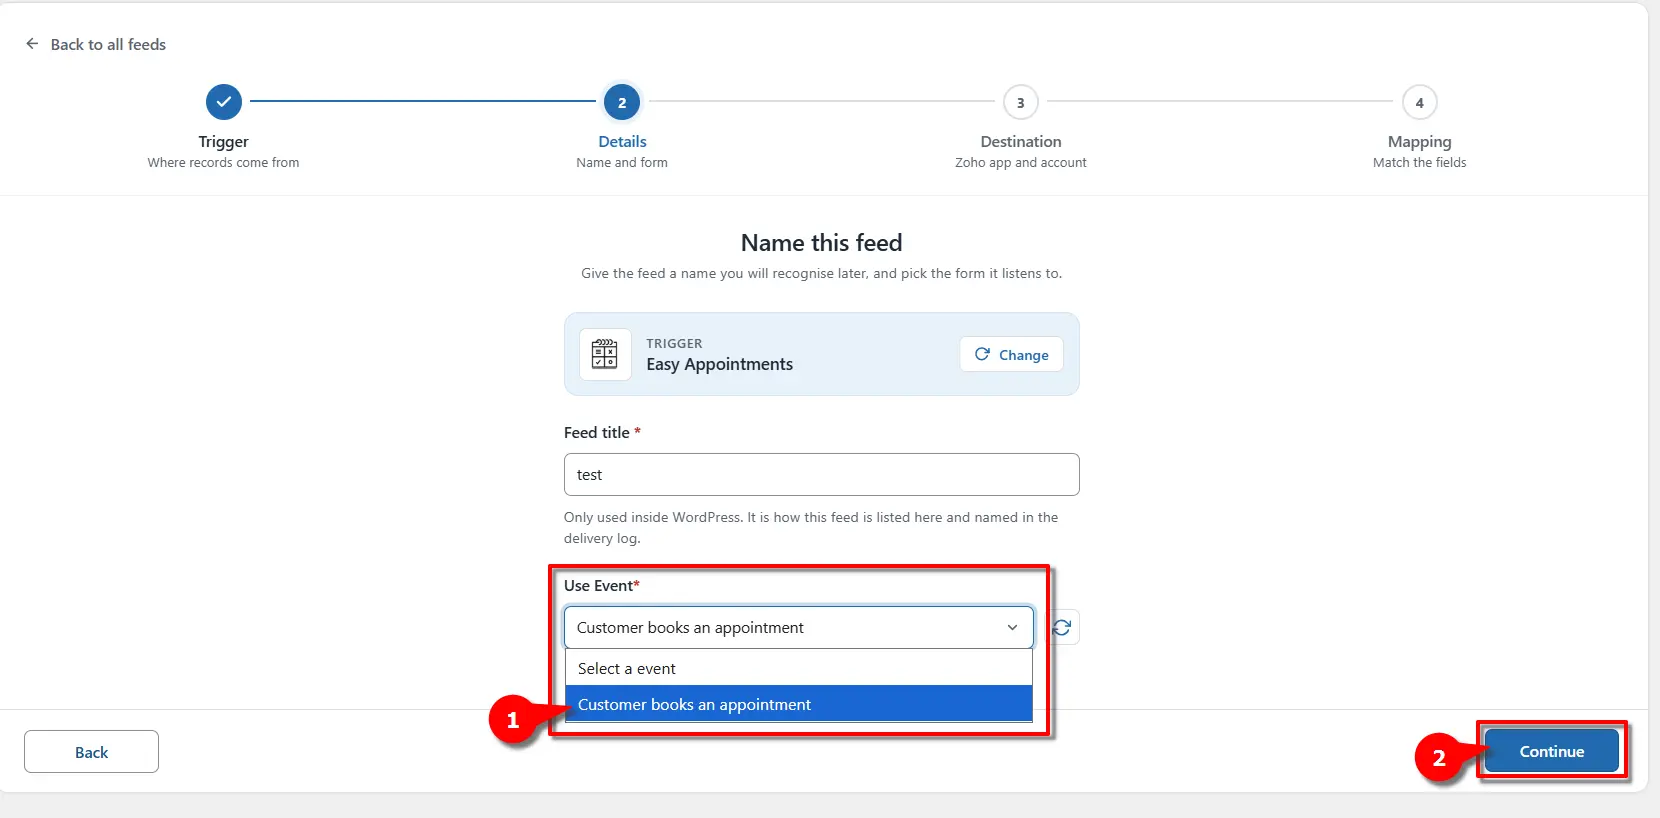Image resolution: width=1660 pixels, height=818 pixels.
Task: Open the Use Event dropdown
Action: click(x=798, y=627)
